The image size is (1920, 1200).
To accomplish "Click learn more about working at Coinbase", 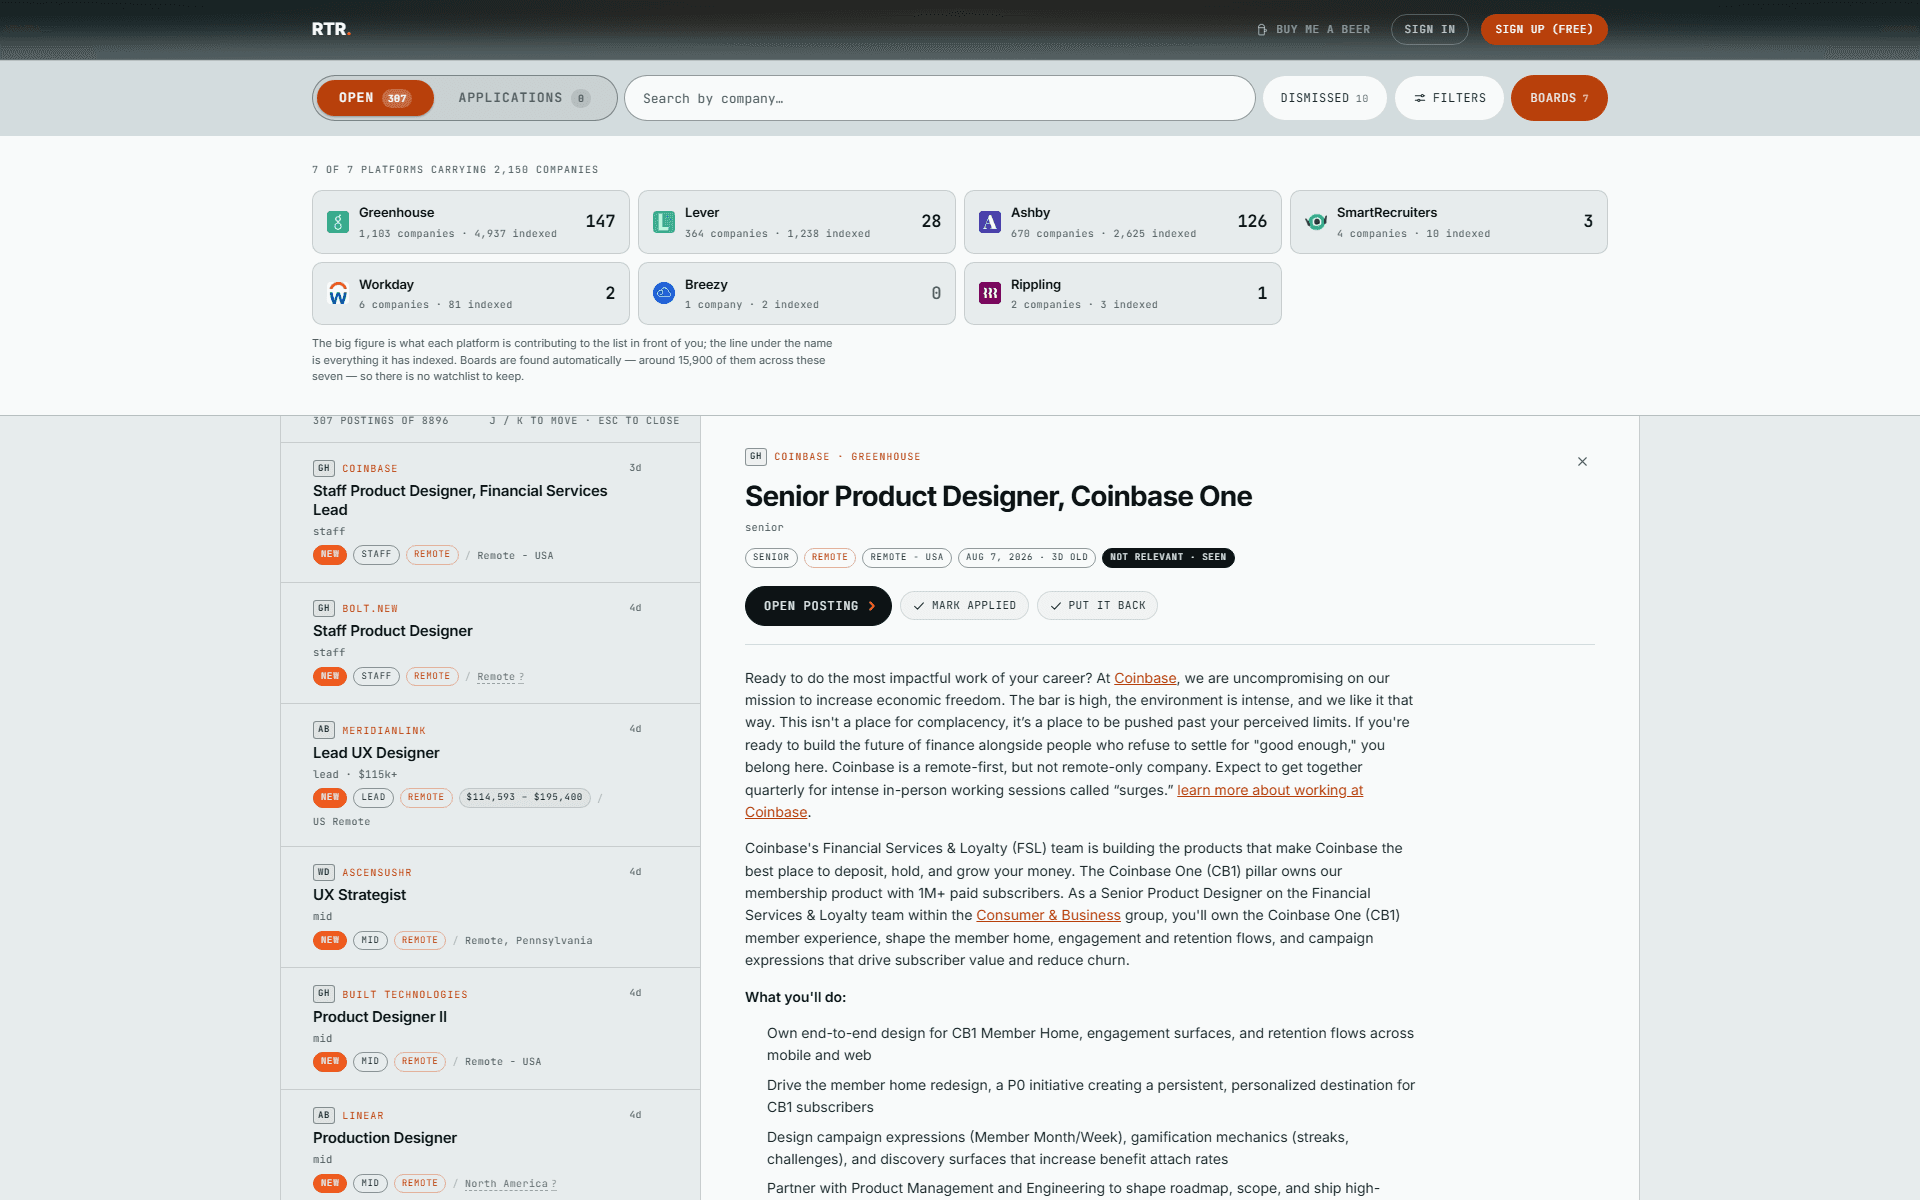I will click(1270, 790).
